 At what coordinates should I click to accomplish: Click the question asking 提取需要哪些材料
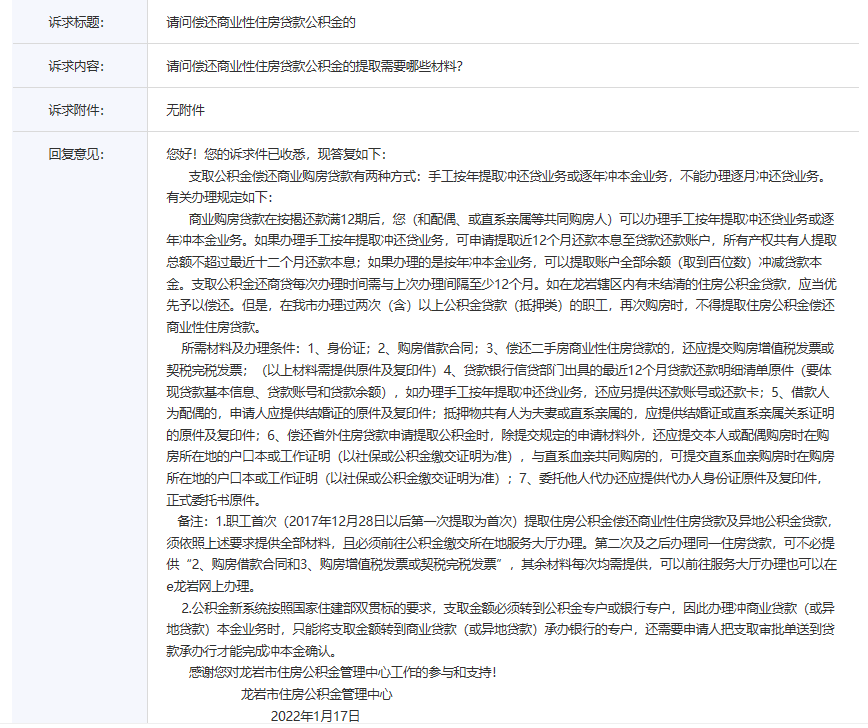(x=315, y=66)
